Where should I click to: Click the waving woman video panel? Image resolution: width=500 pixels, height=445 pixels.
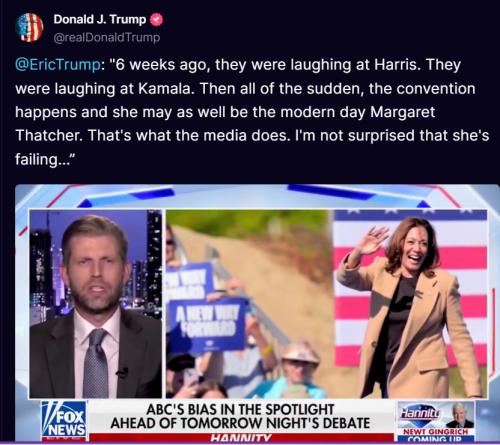410,303
